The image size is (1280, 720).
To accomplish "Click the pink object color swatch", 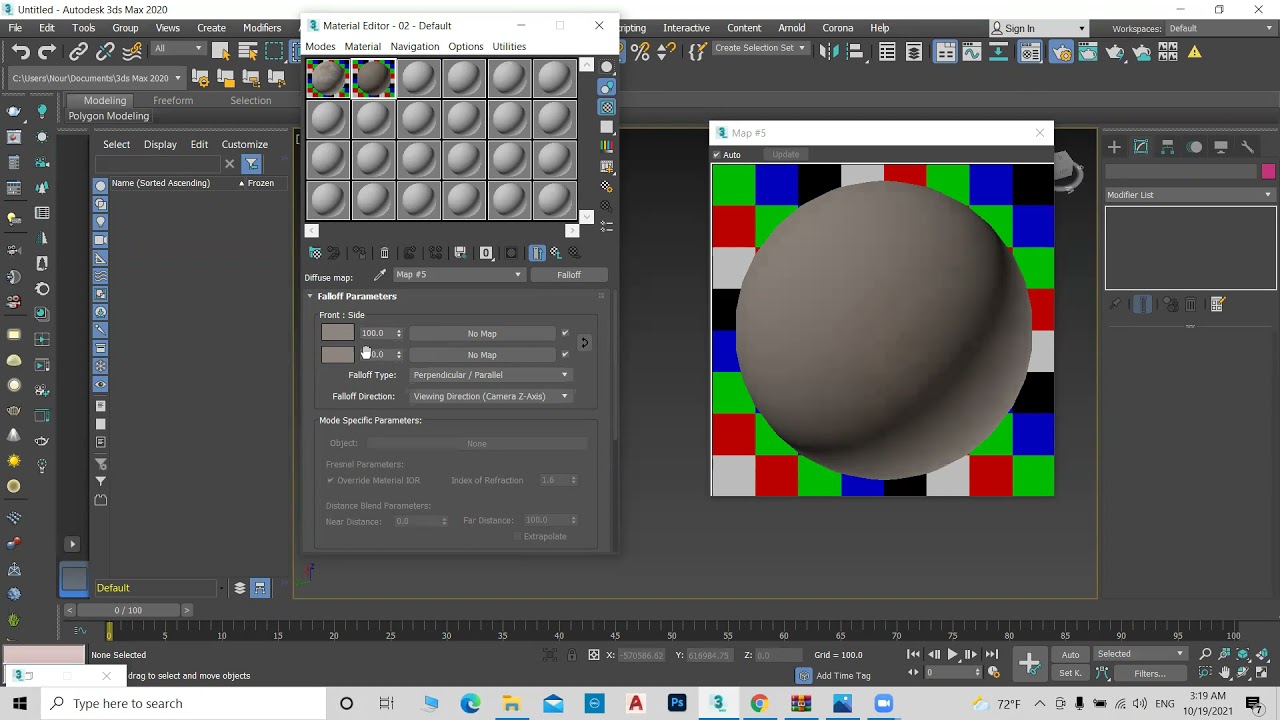I will pos(1269,172).
